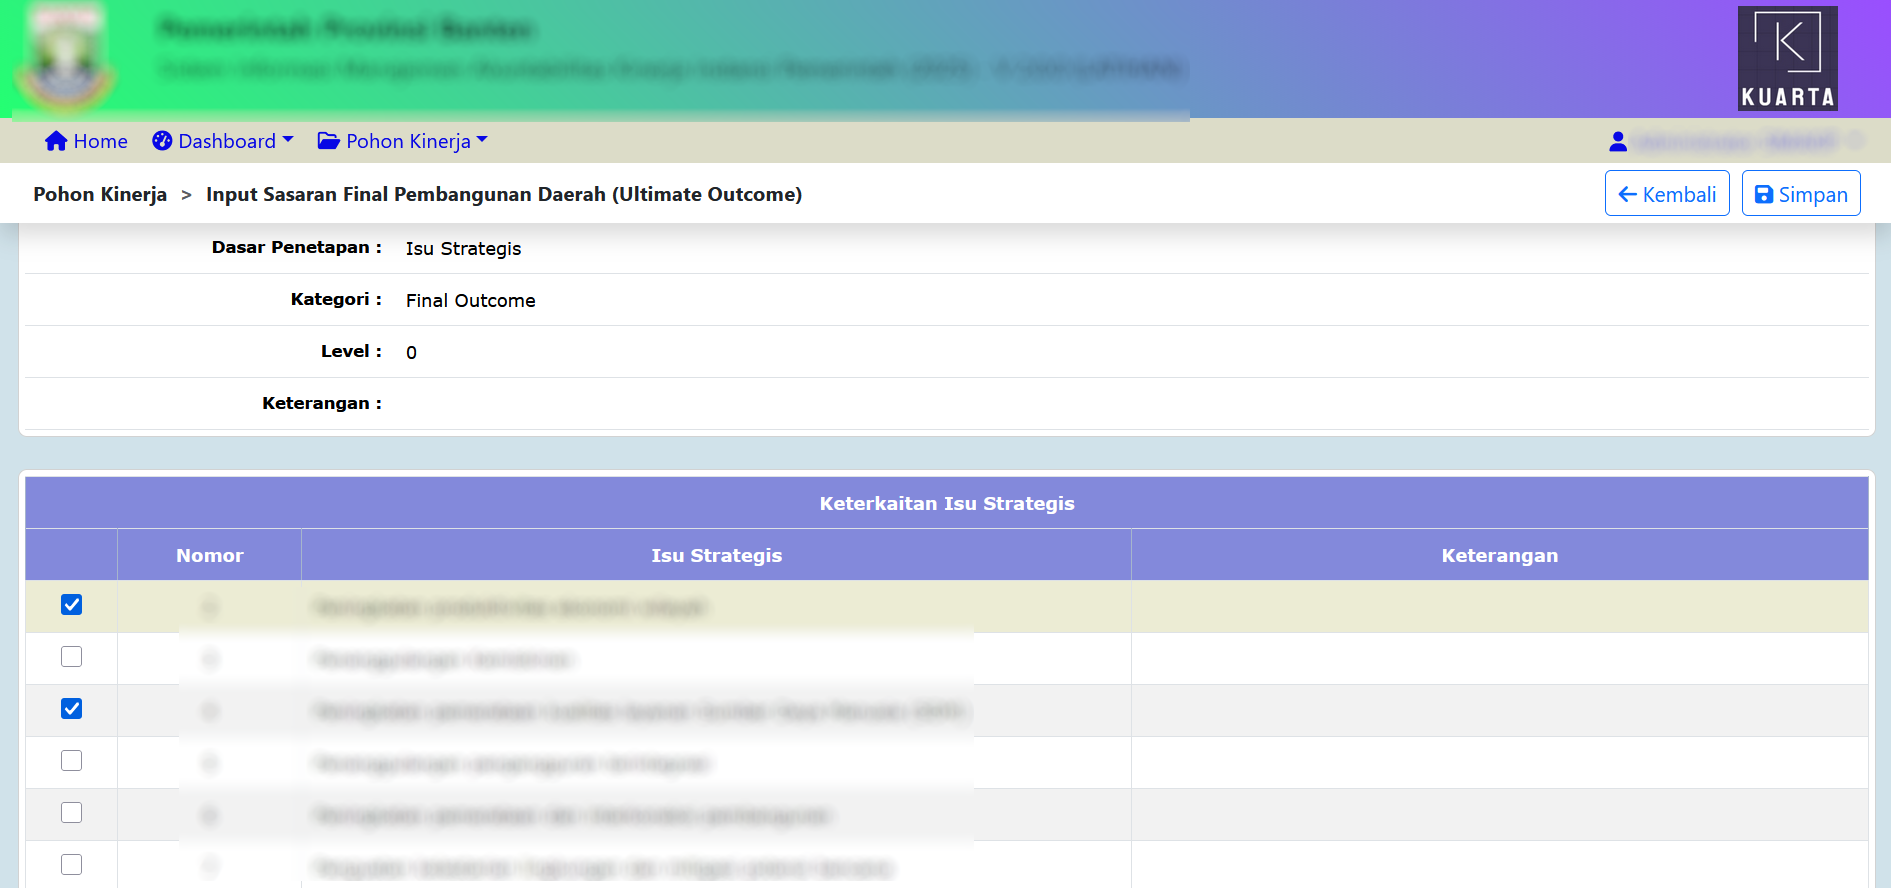The image size is (1891, 888).
Task: Click the Home house icon
Action: (x=56, y=141)
